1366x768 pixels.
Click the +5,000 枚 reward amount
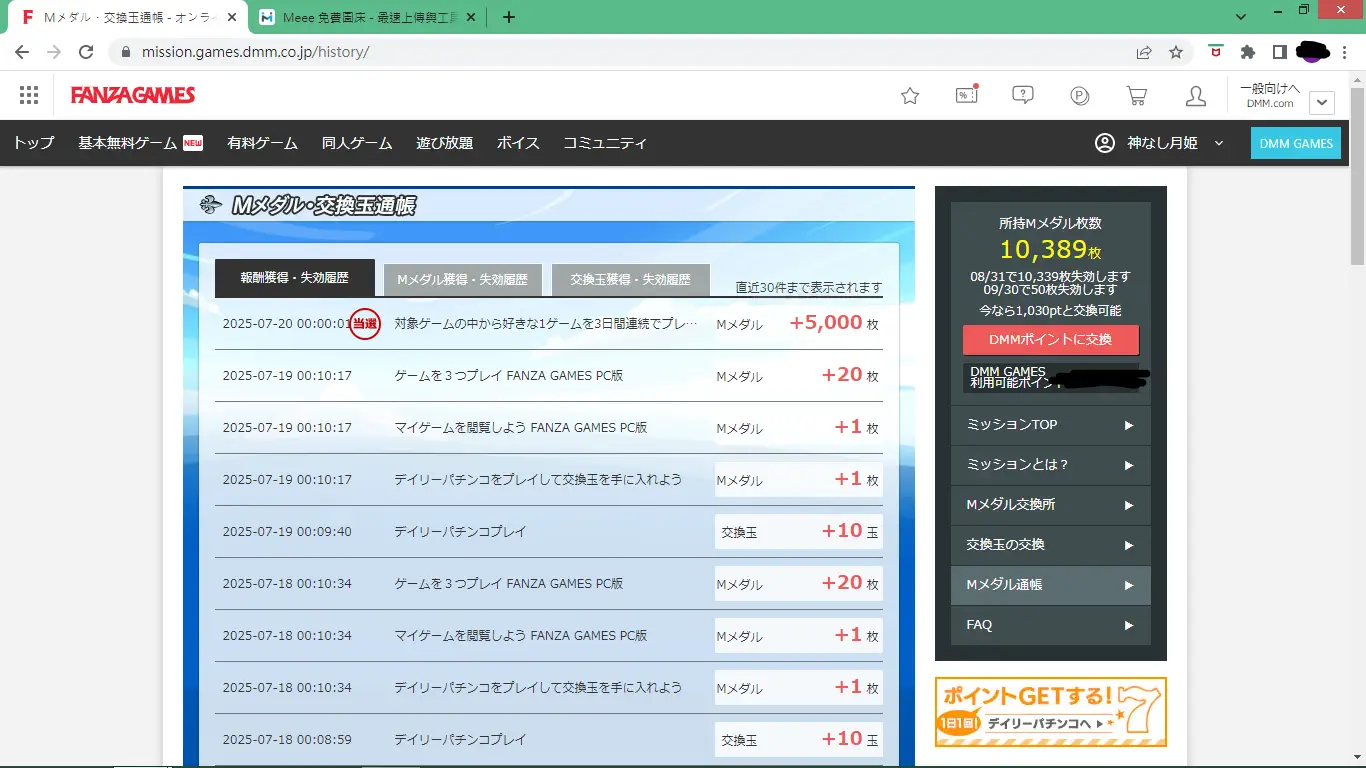(834, 323)
